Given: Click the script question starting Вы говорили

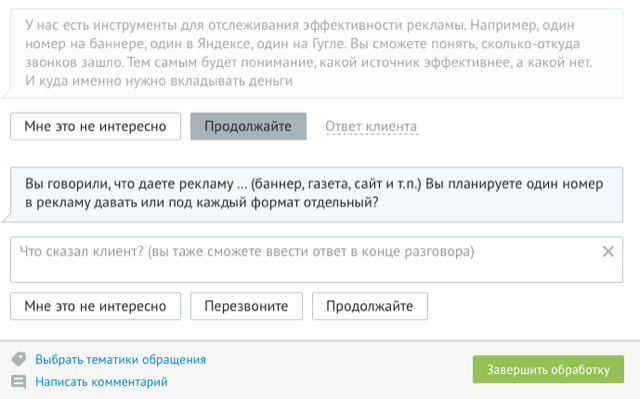Looking at the screenshot, I should coord(314,193).
